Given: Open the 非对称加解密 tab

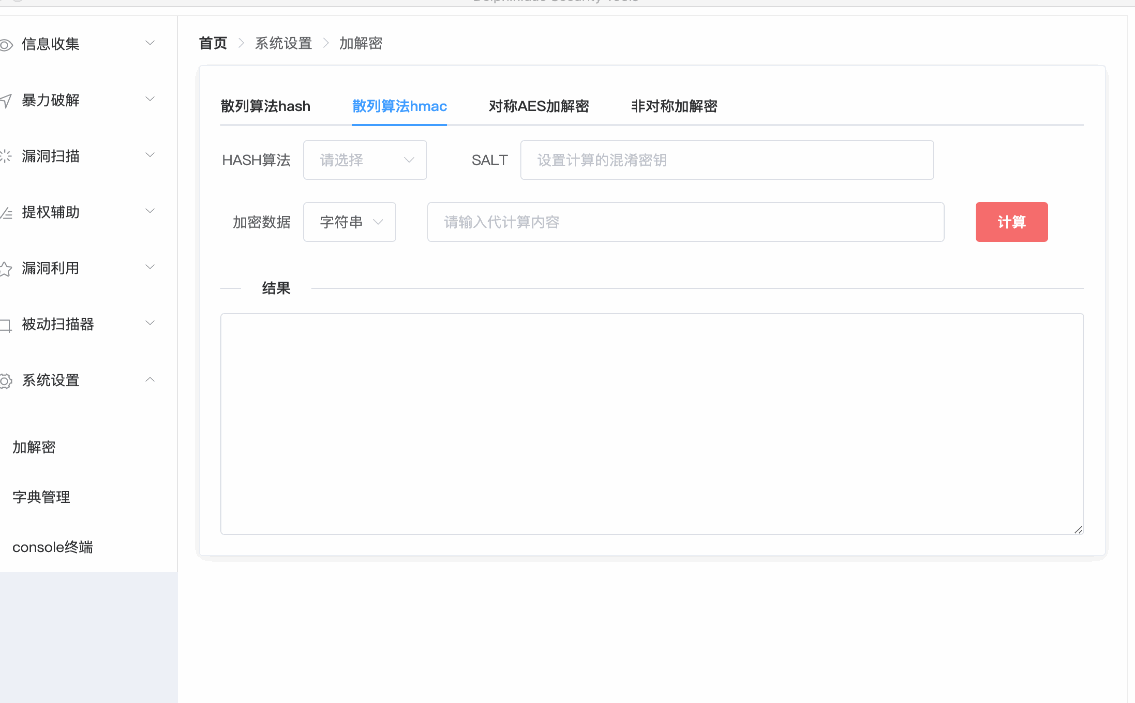Looking at the screenshot, I should (x=673, y=106).
